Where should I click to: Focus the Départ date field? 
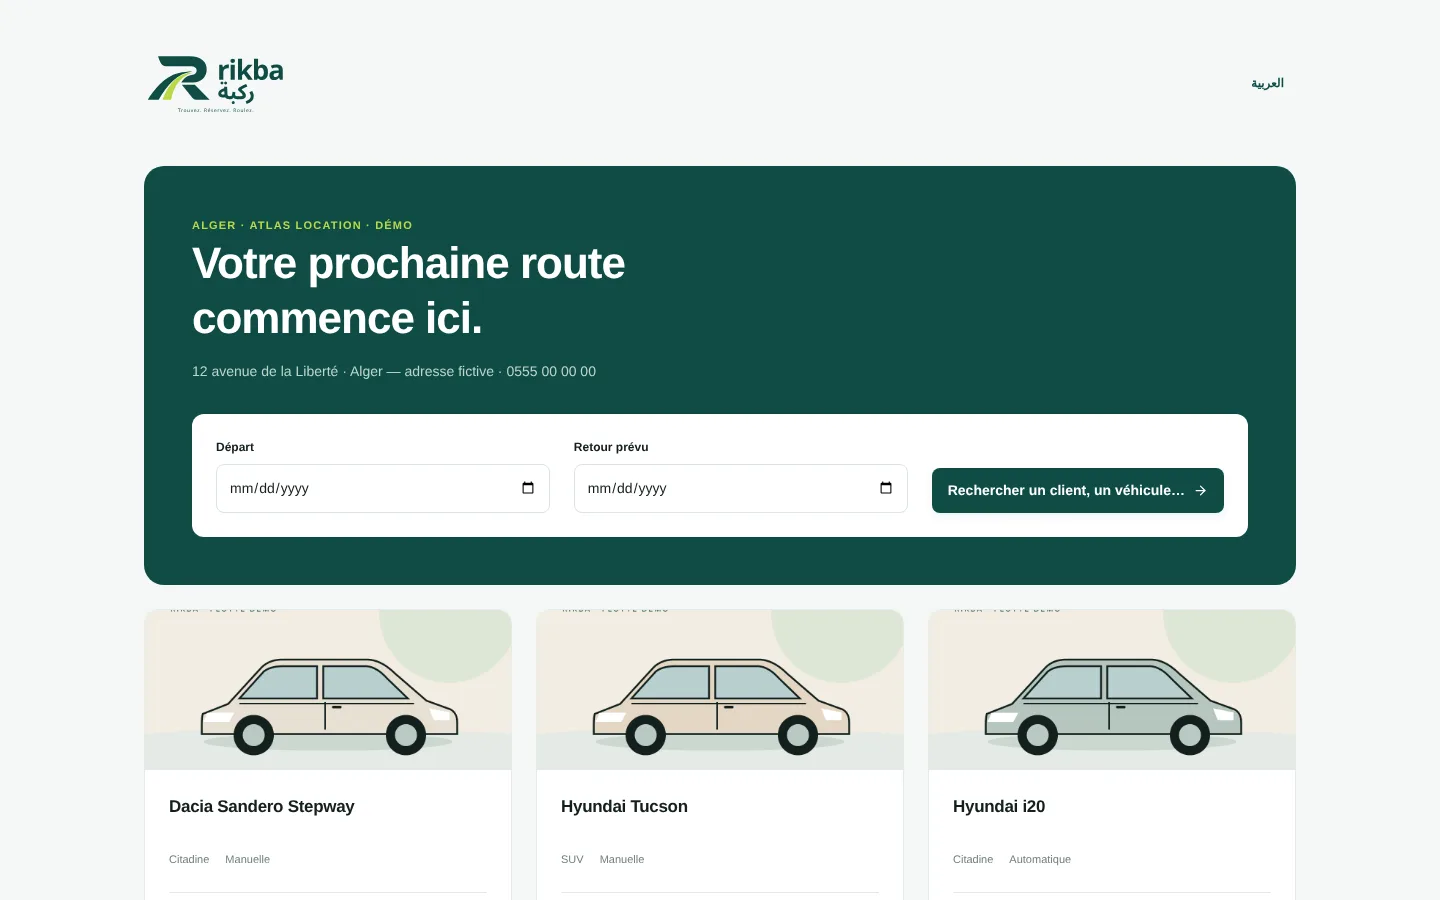[383, 488]
